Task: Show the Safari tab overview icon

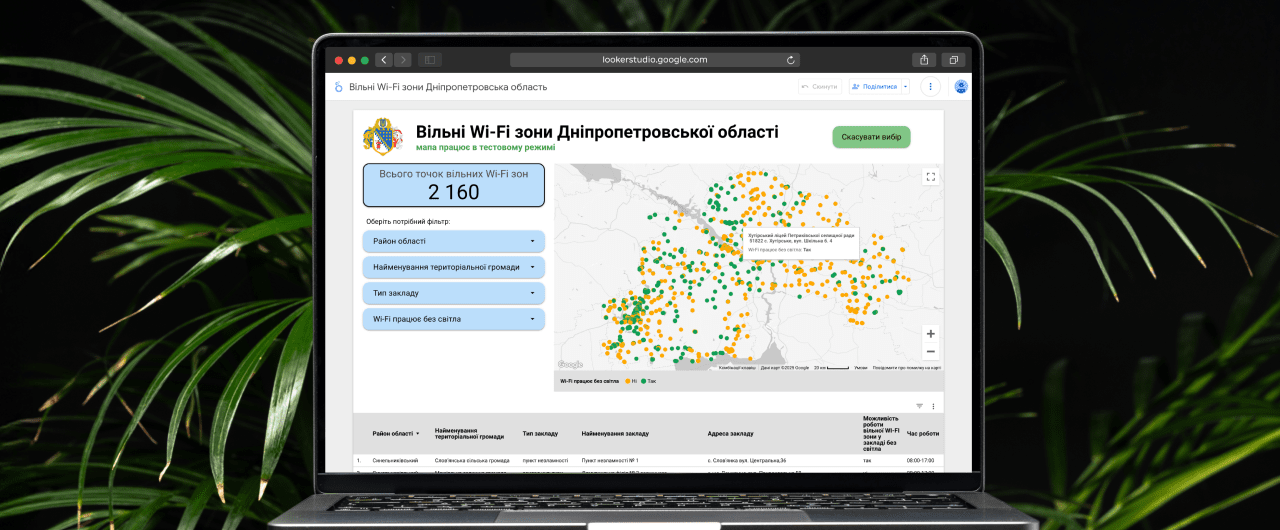Action: pyautogui.click(x=953, y=60)
